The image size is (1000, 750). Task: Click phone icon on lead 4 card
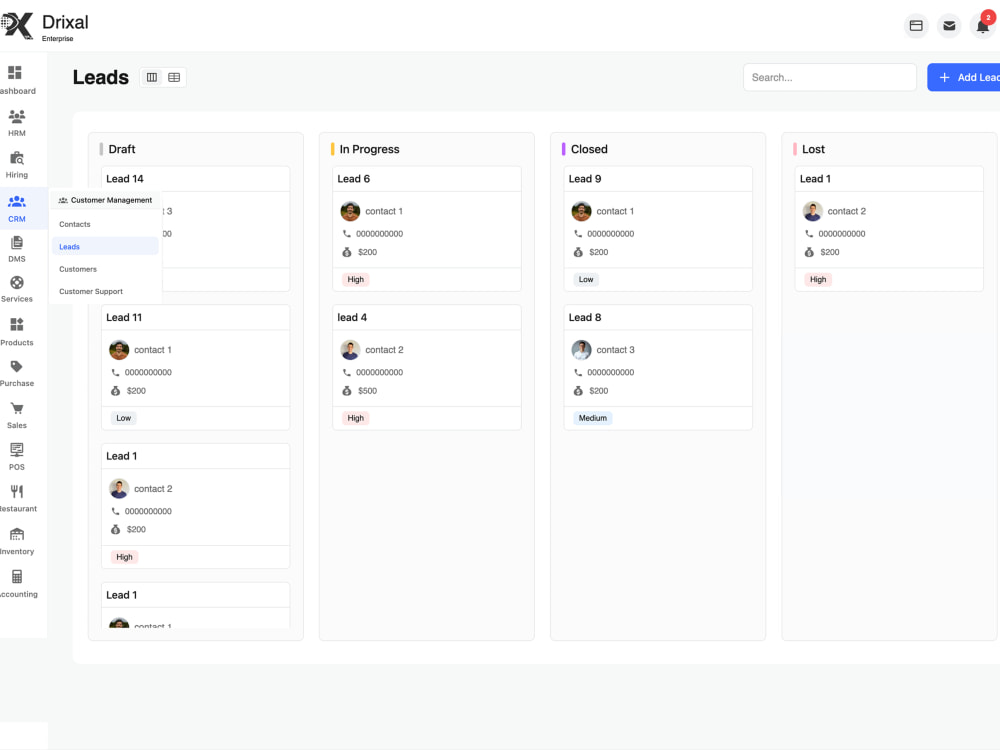[x=346, y=372]
